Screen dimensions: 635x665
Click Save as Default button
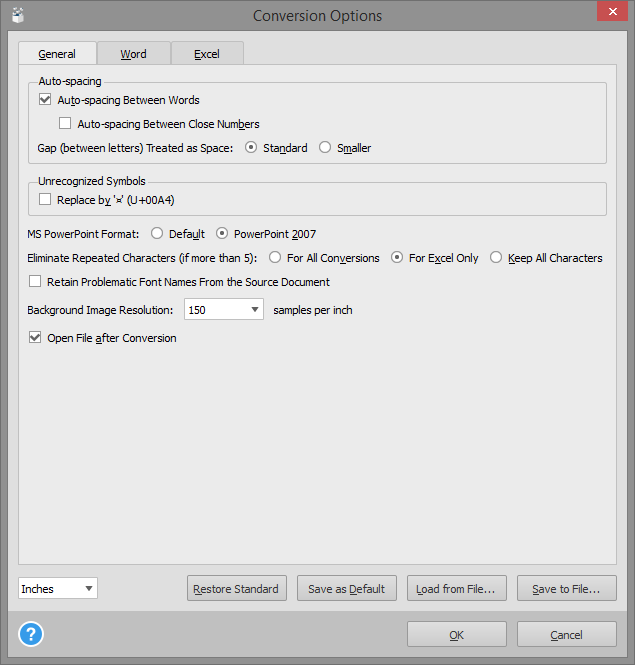click(347, 588)
